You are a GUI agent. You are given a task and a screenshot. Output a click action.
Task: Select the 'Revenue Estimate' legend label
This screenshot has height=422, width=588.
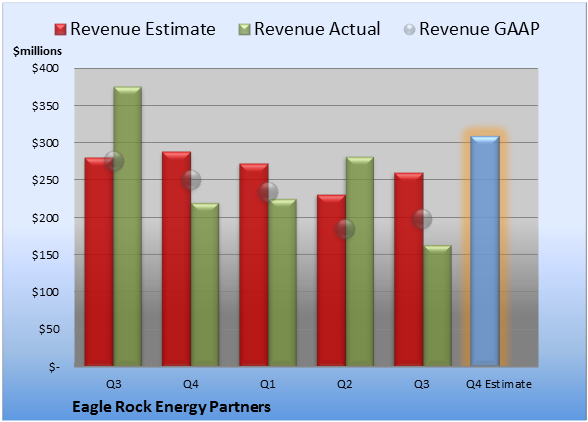[143, 29]
